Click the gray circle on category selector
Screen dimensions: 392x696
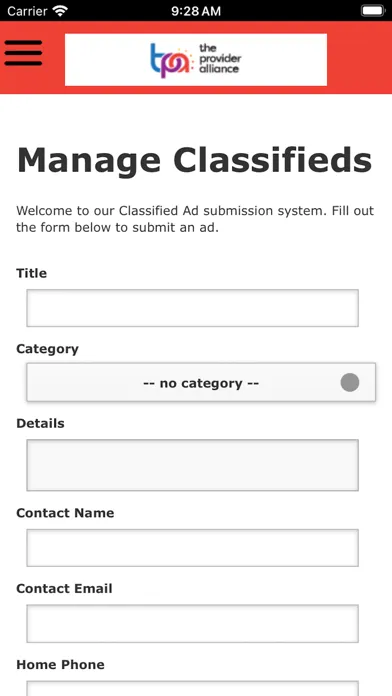350,383
